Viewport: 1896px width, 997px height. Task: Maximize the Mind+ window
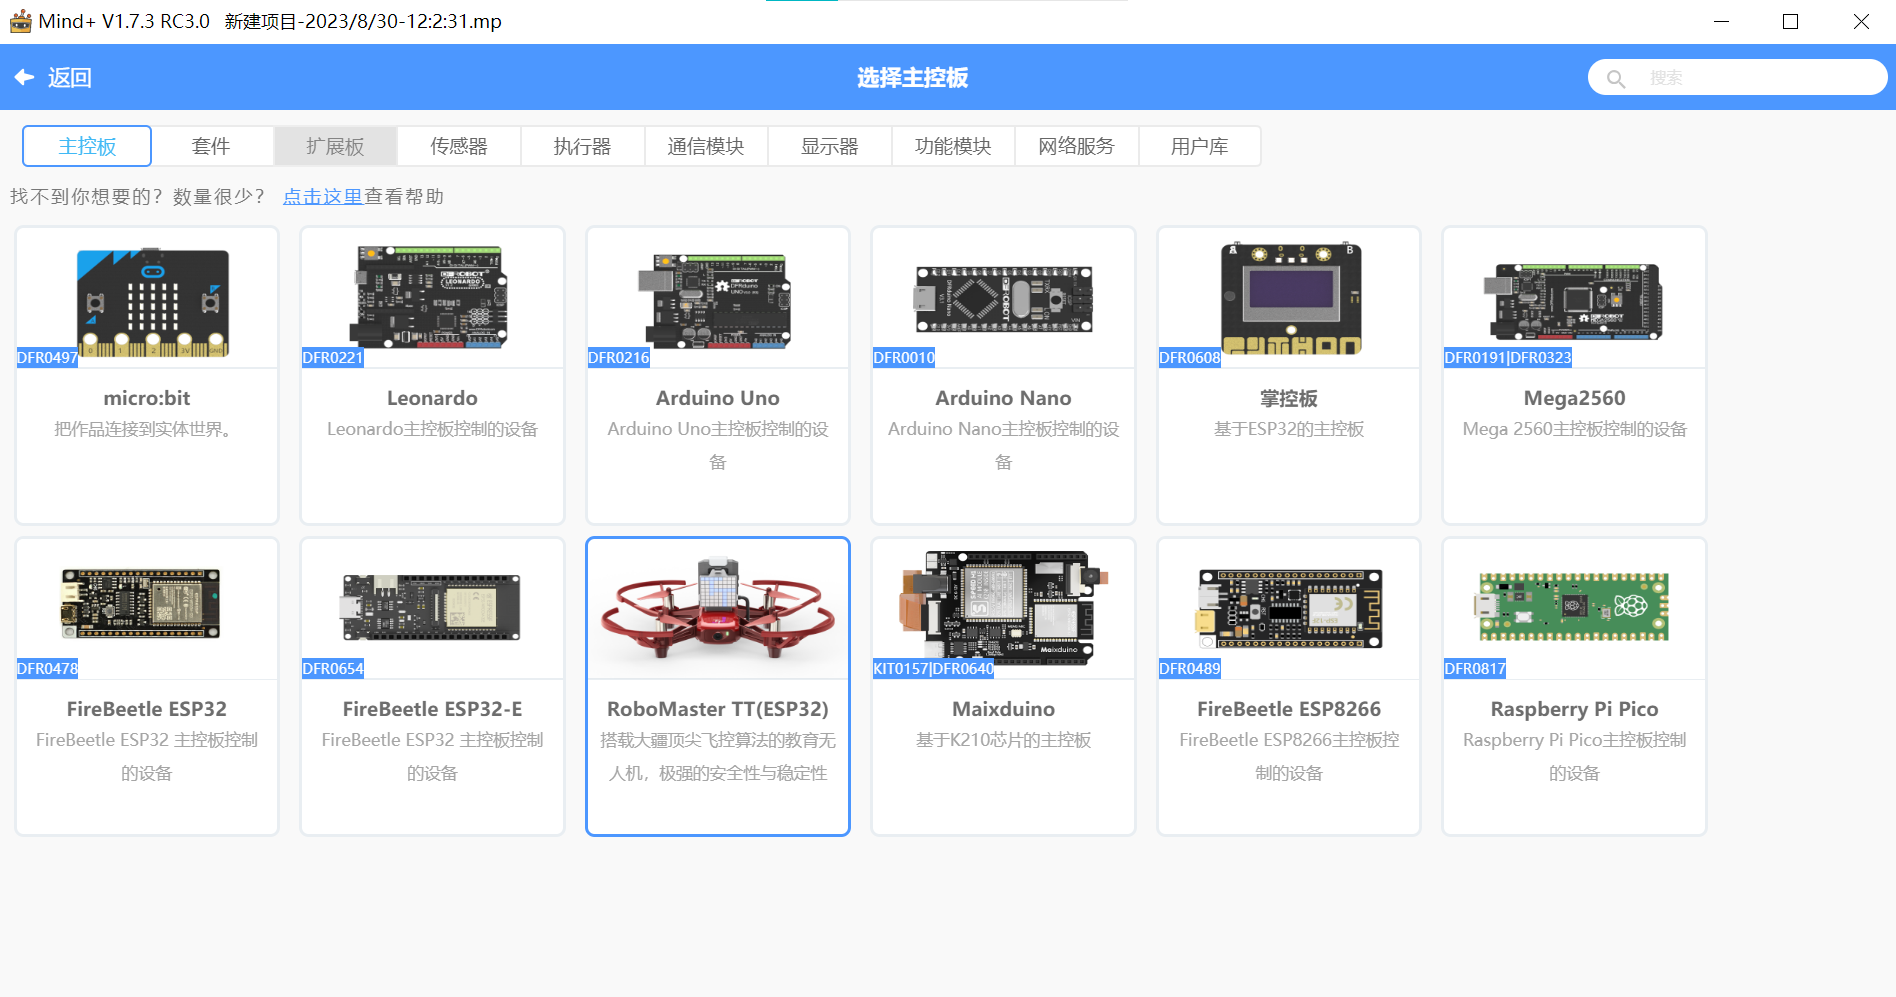pos(1791,21)
